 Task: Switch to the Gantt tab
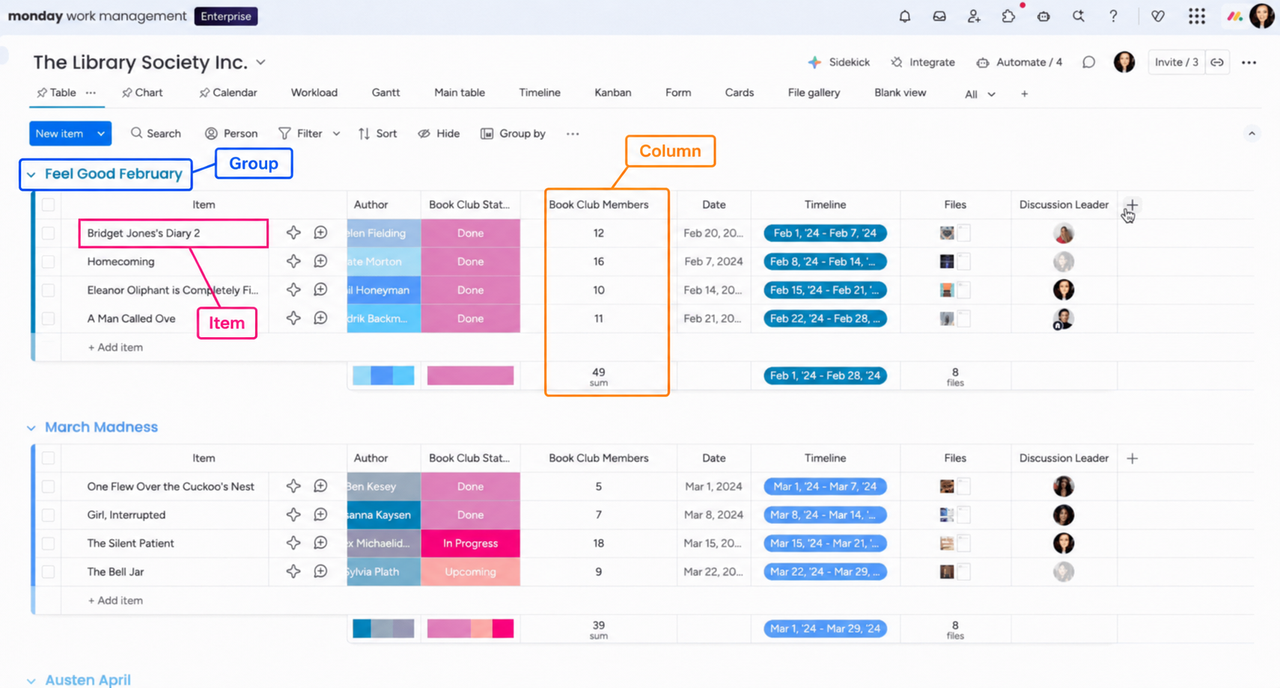(x=386, y=93)
